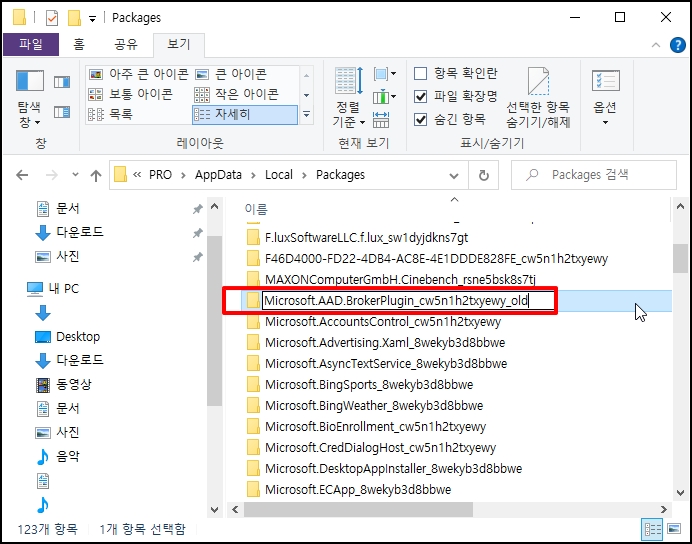This screenshot has height=544, width=692.
Task: Click PRO in the address path
Action: [160, 175]
